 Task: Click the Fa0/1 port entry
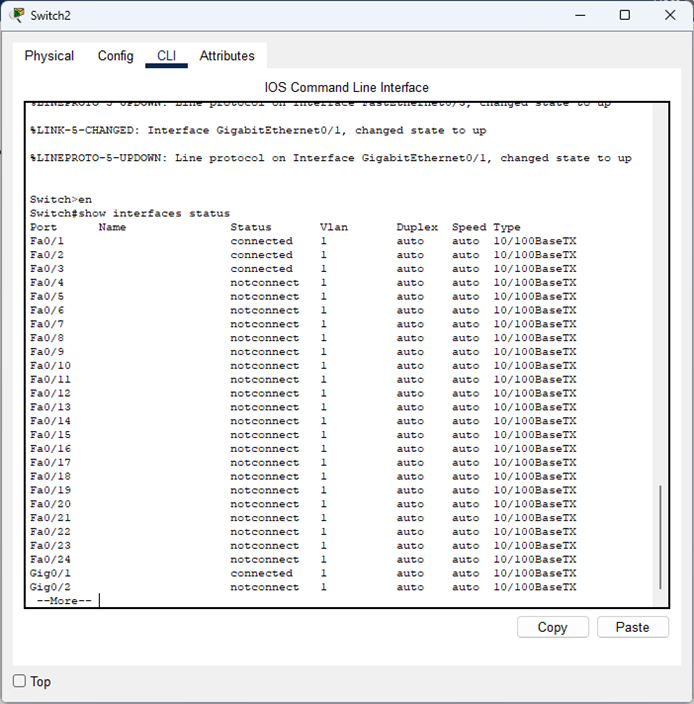coord(47,241)
